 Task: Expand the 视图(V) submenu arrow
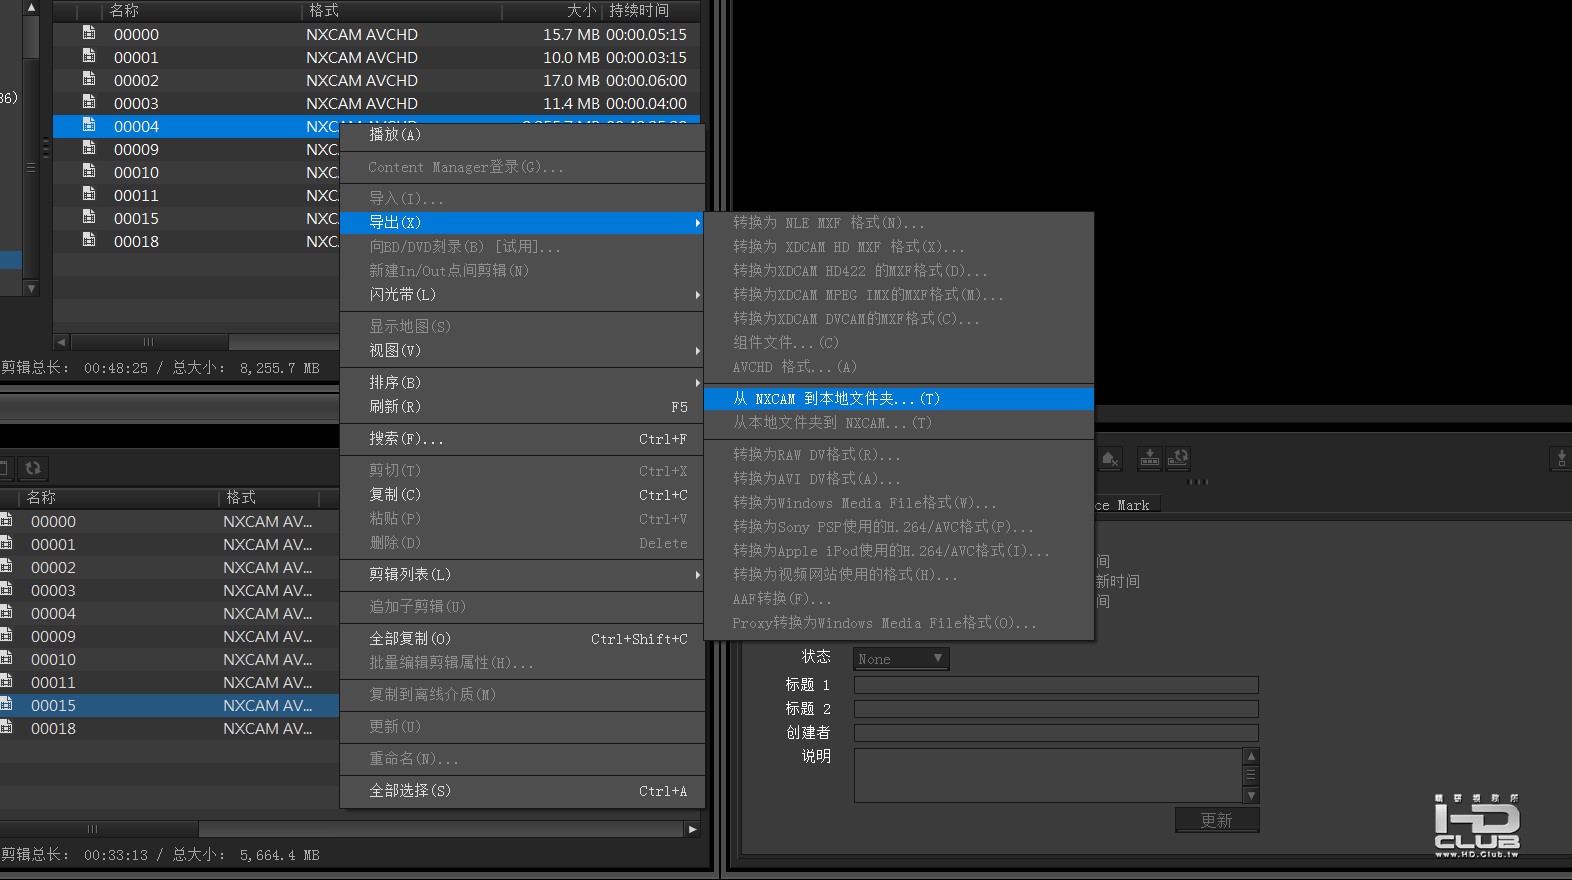(x=697, y=351)
